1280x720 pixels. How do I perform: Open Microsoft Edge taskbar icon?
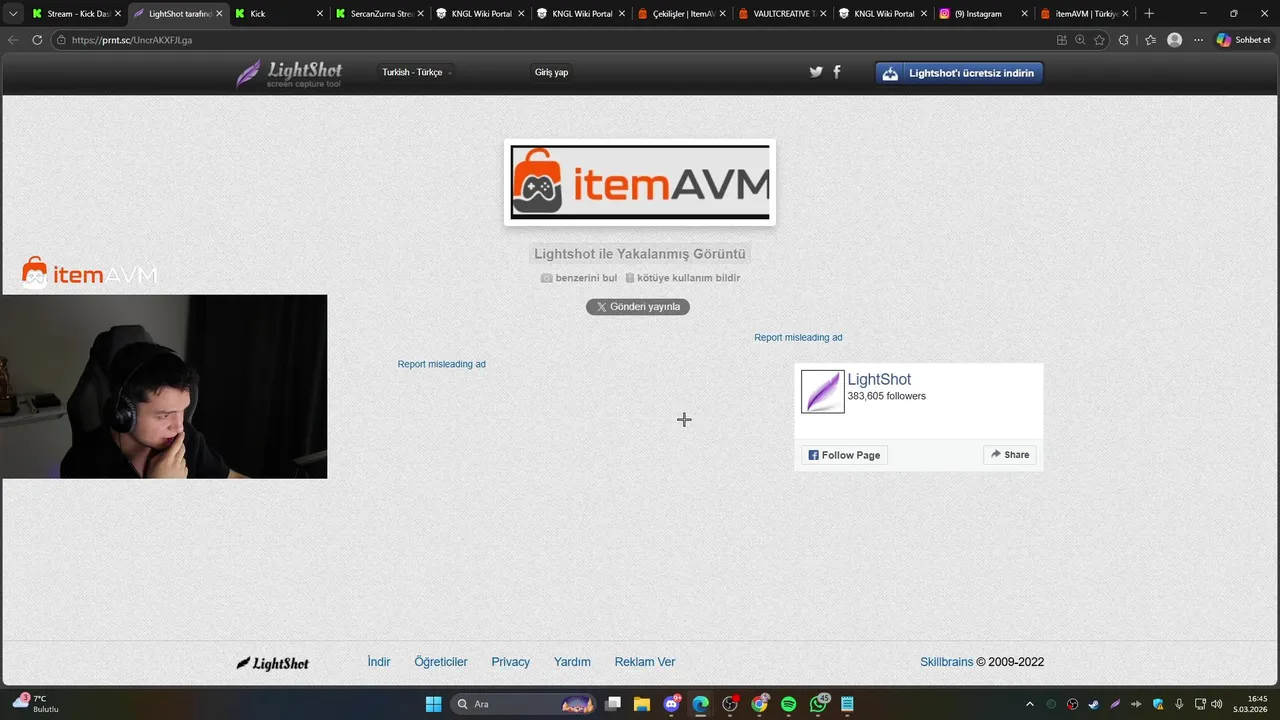(x=700, y=704)
